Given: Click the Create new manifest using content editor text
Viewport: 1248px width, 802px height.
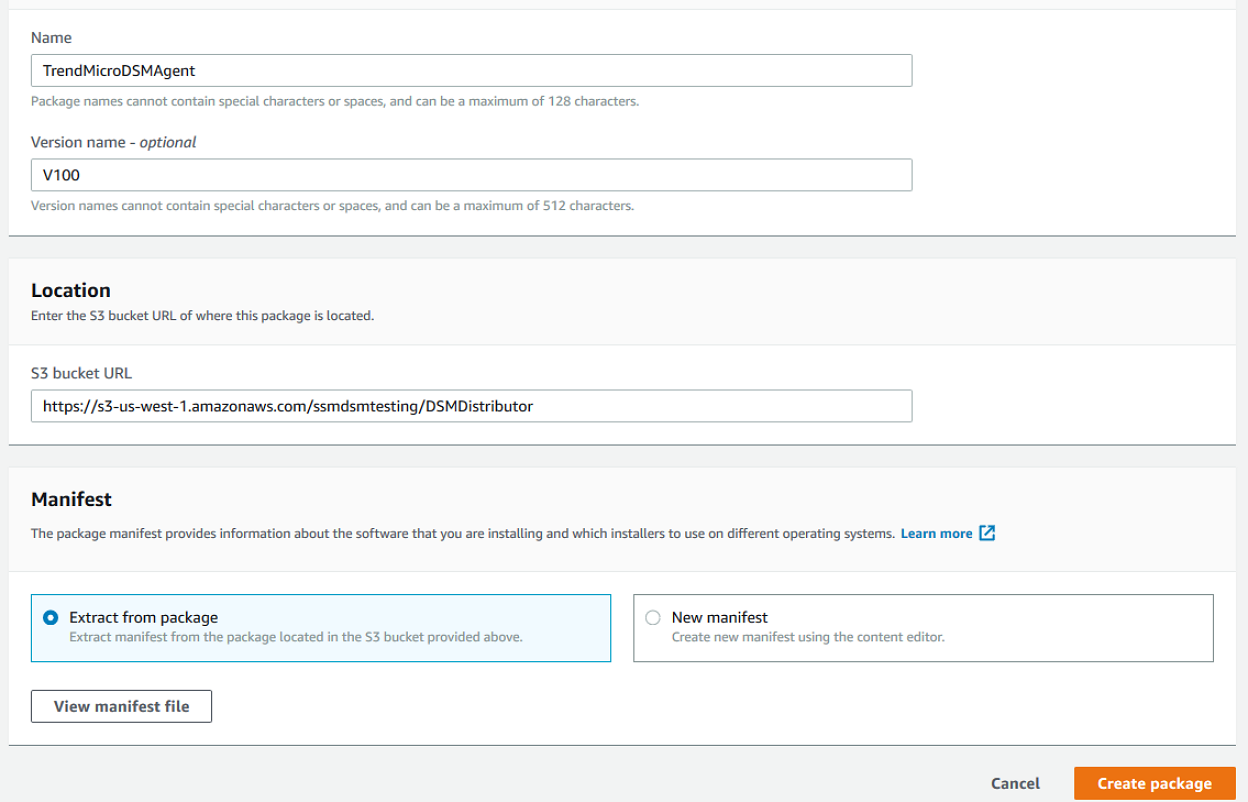Looking at the screenshot, I should (x=808, y=637).
